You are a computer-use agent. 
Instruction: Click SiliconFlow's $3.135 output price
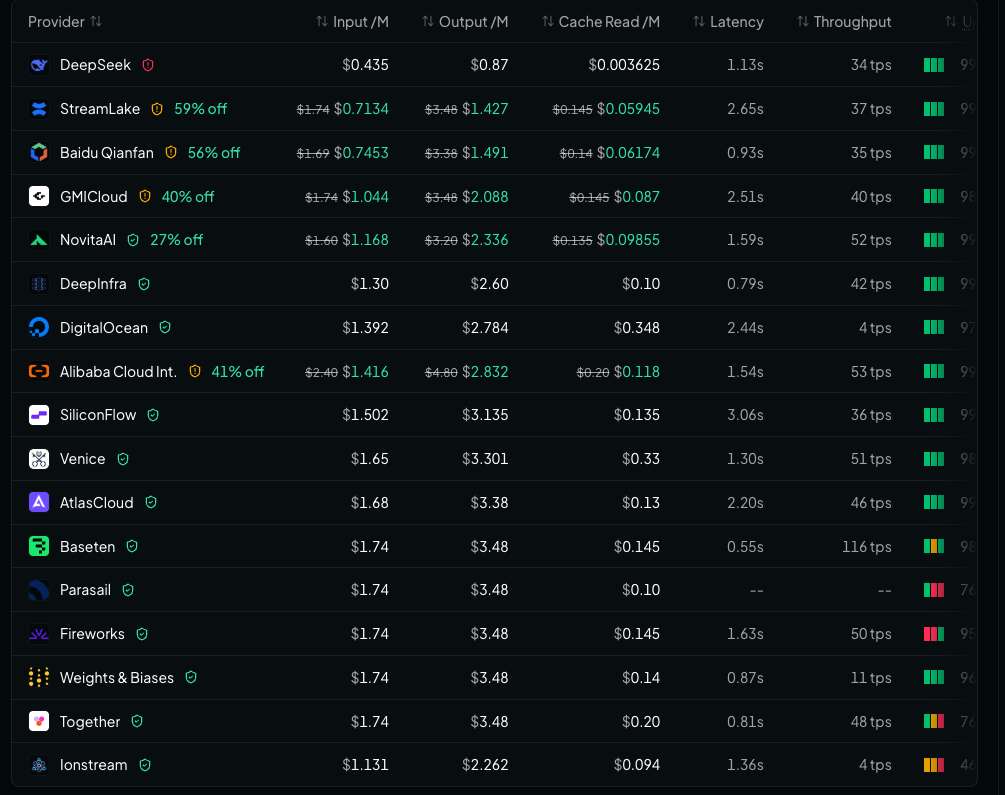point(485,415)
